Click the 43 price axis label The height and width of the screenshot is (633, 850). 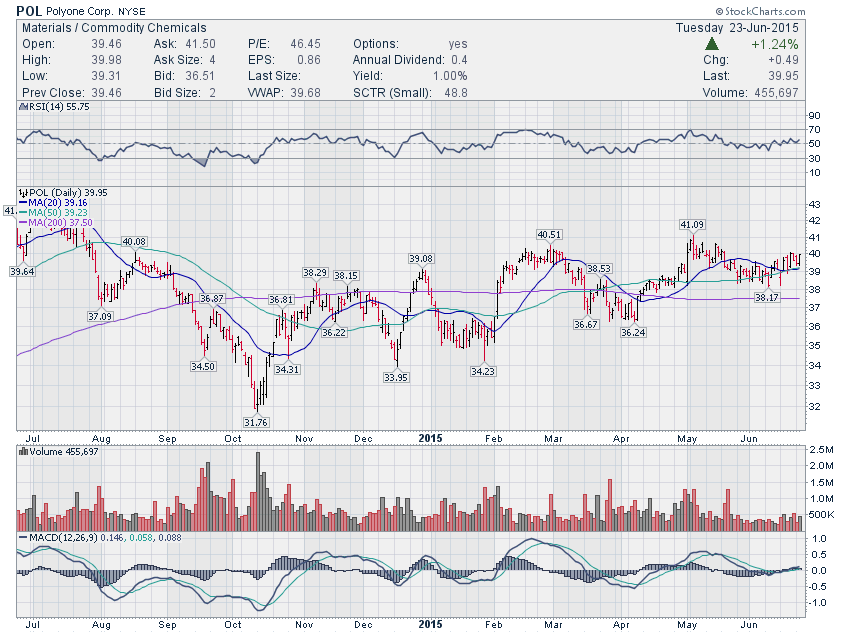[x=814, y=205]
